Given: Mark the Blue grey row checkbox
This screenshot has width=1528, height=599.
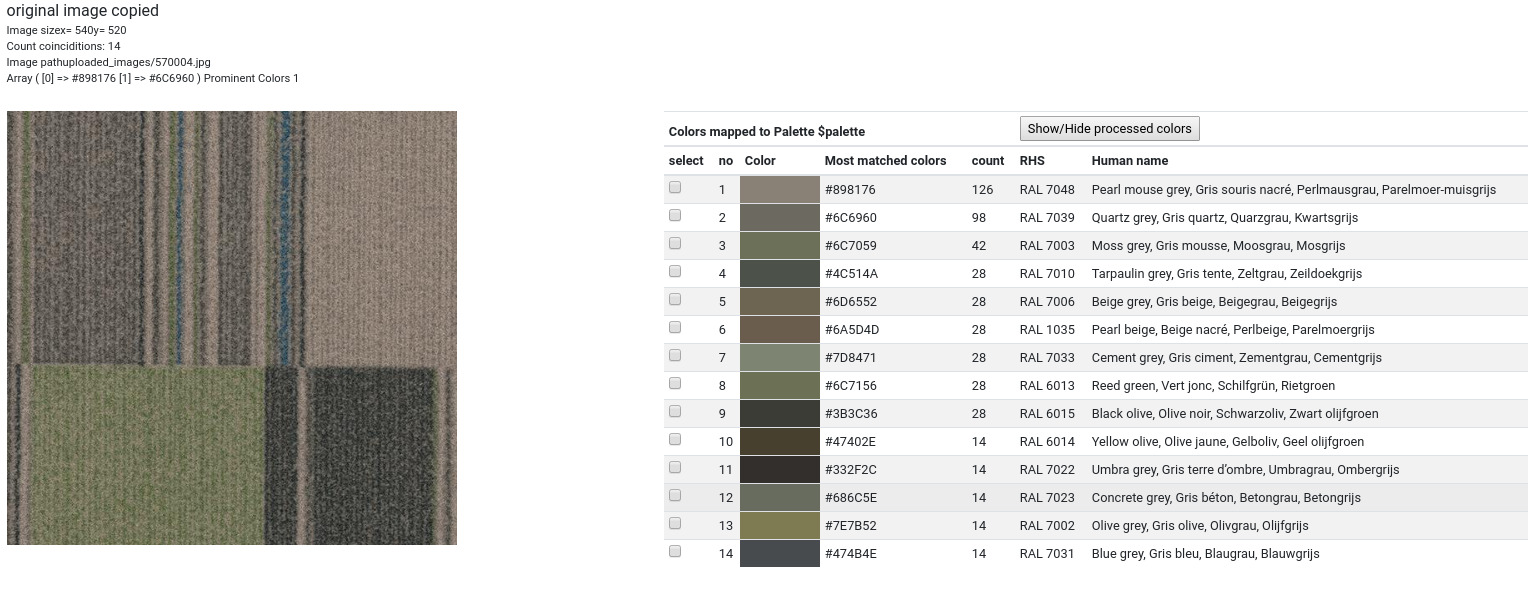Looking at the screenshot, I should (675, 551).
